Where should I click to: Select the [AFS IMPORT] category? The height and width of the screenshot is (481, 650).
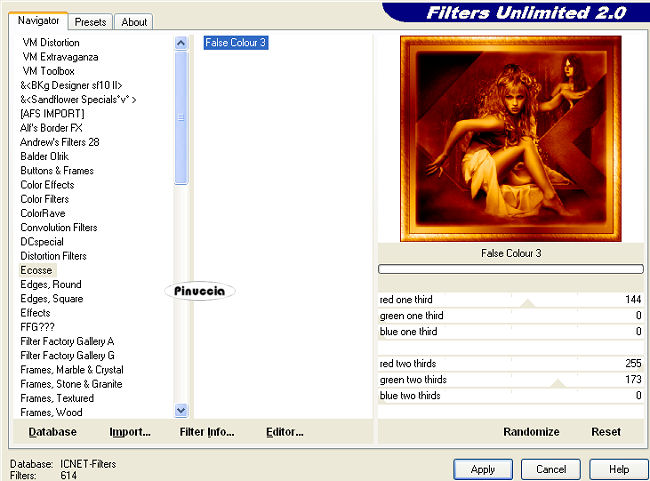52,114
